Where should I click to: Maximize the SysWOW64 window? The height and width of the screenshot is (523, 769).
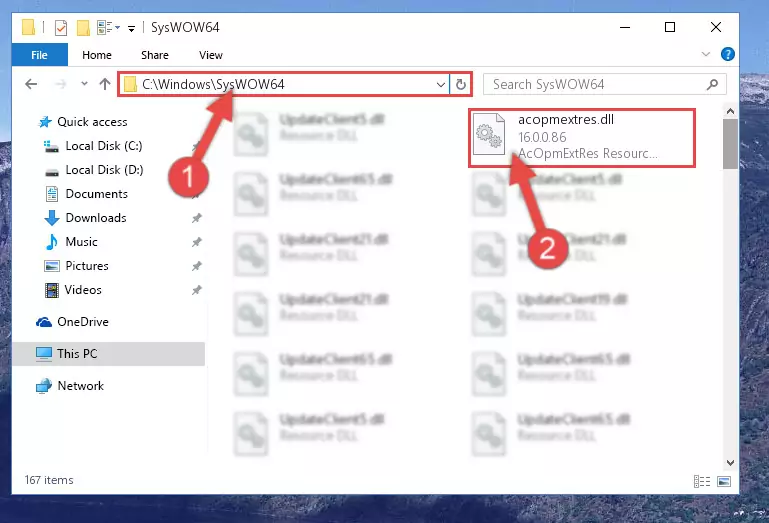point(670,27)
